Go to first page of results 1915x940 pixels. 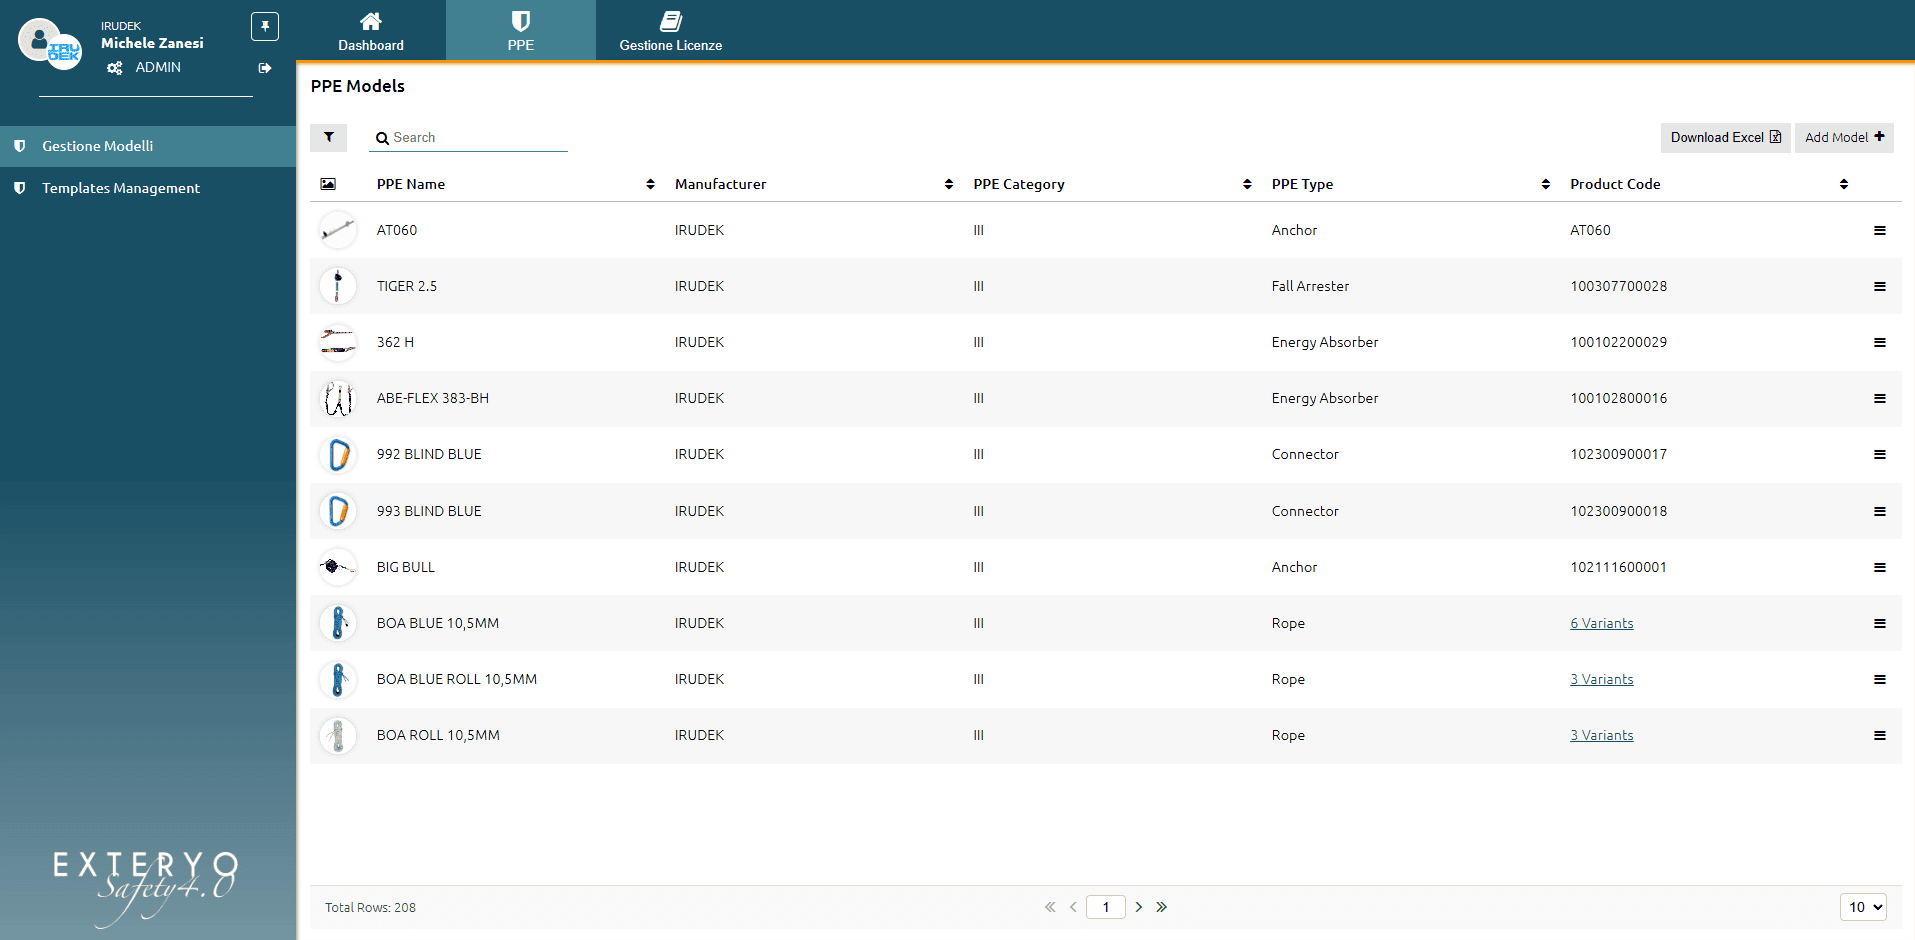[1050, 907]
